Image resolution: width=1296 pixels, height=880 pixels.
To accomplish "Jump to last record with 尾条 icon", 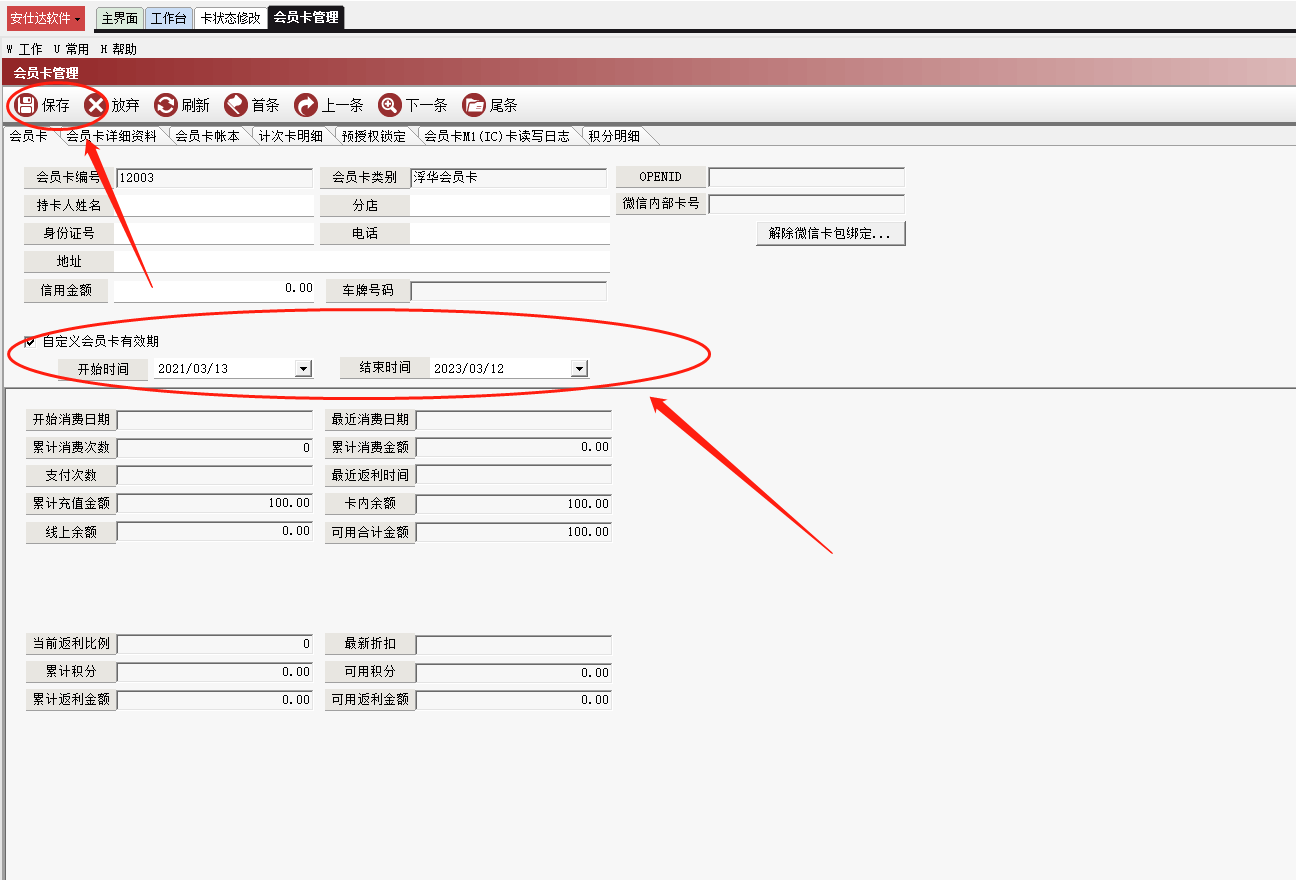I will (x=474, y=105).
